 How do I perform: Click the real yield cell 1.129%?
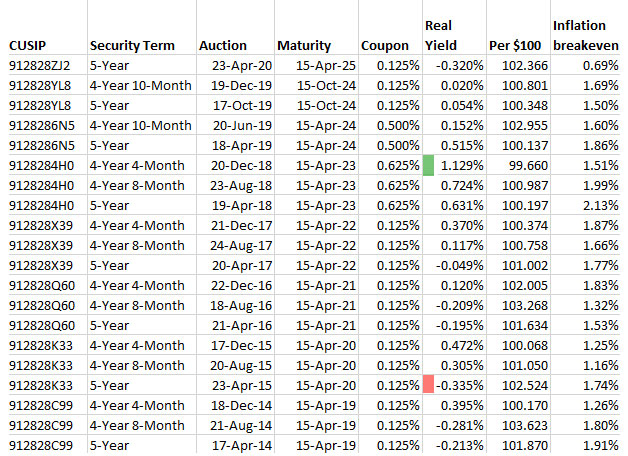(x=461, y=165)
